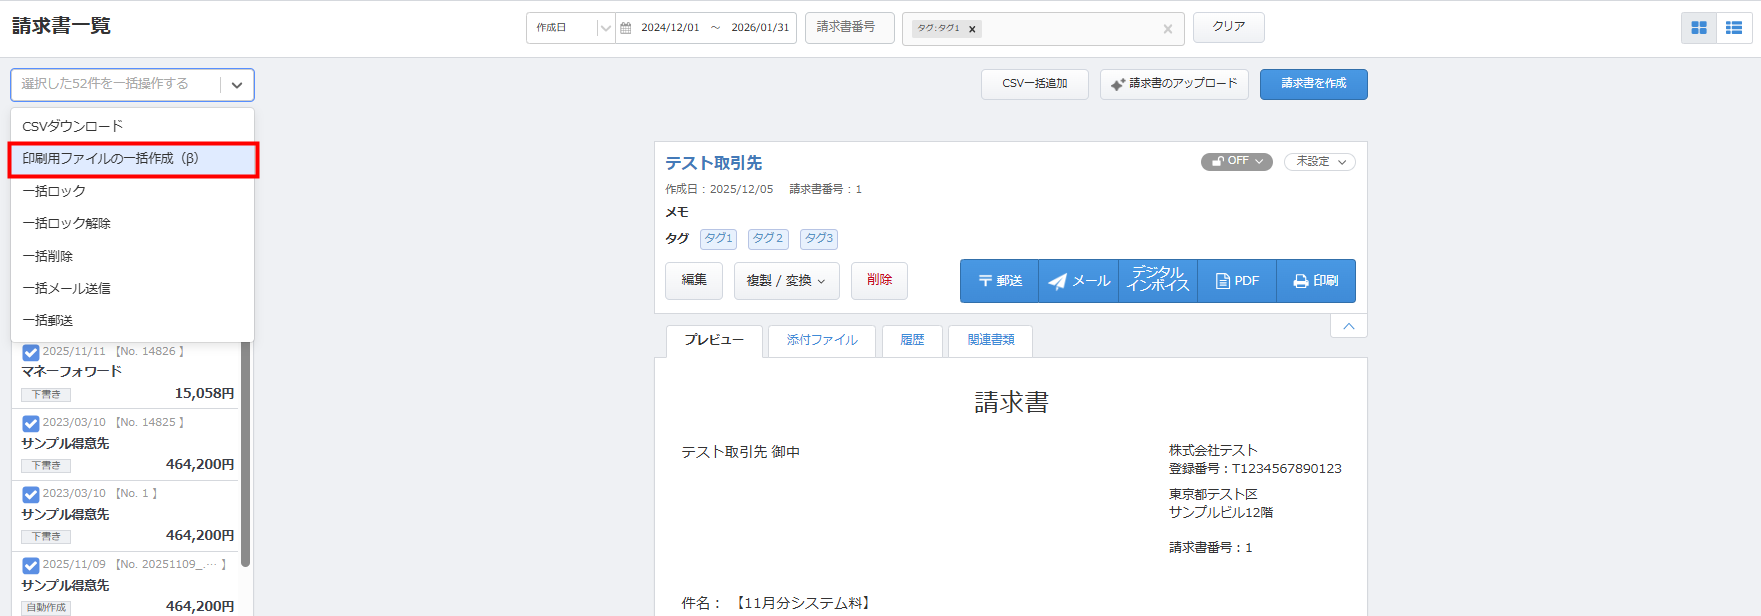Expand the 複製 / 変換 dropdown
This screenshot has height=616, width=1761.
pyautogui.click(x=786, y=281)
